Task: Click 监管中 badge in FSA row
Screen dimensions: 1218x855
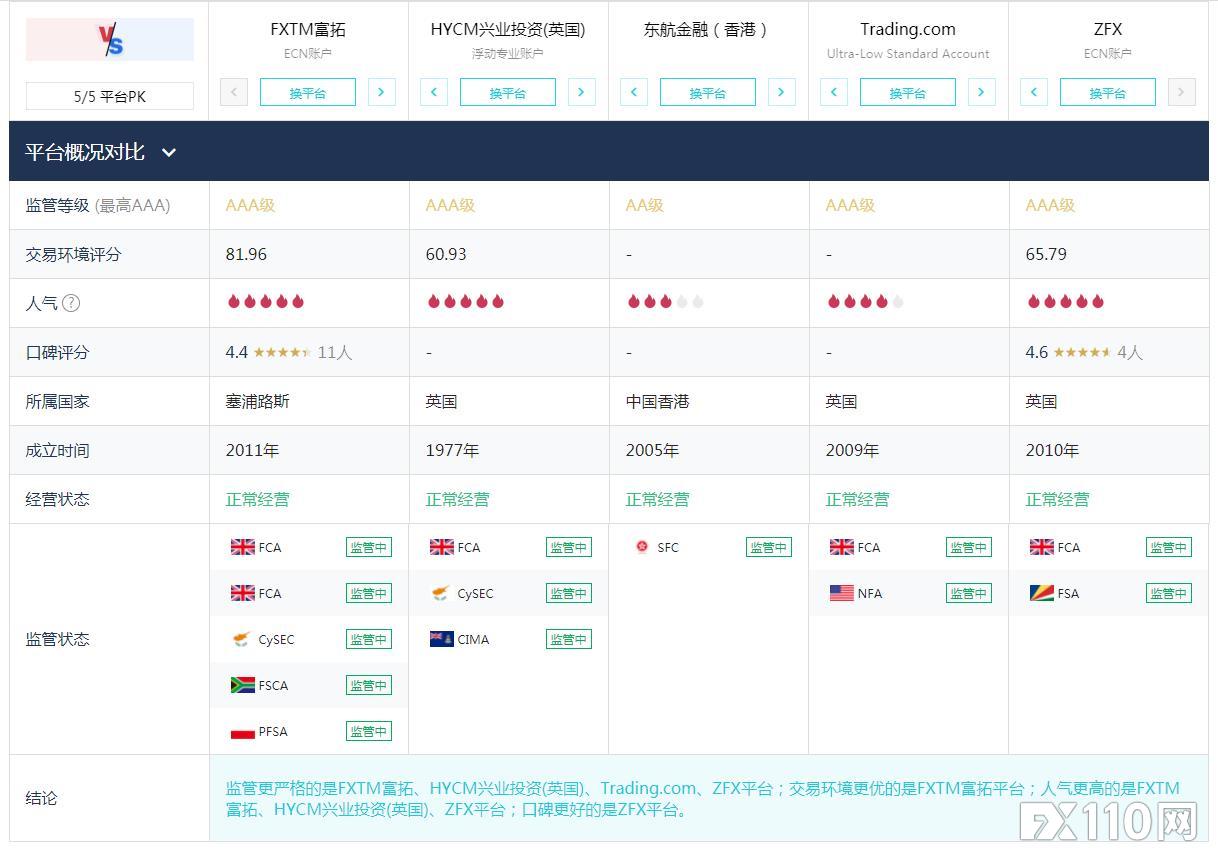Action: click(x=1169, y=593)
